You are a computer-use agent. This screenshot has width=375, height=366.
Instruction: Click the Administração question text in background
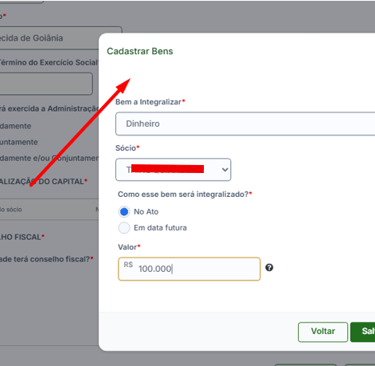point(49,109)
